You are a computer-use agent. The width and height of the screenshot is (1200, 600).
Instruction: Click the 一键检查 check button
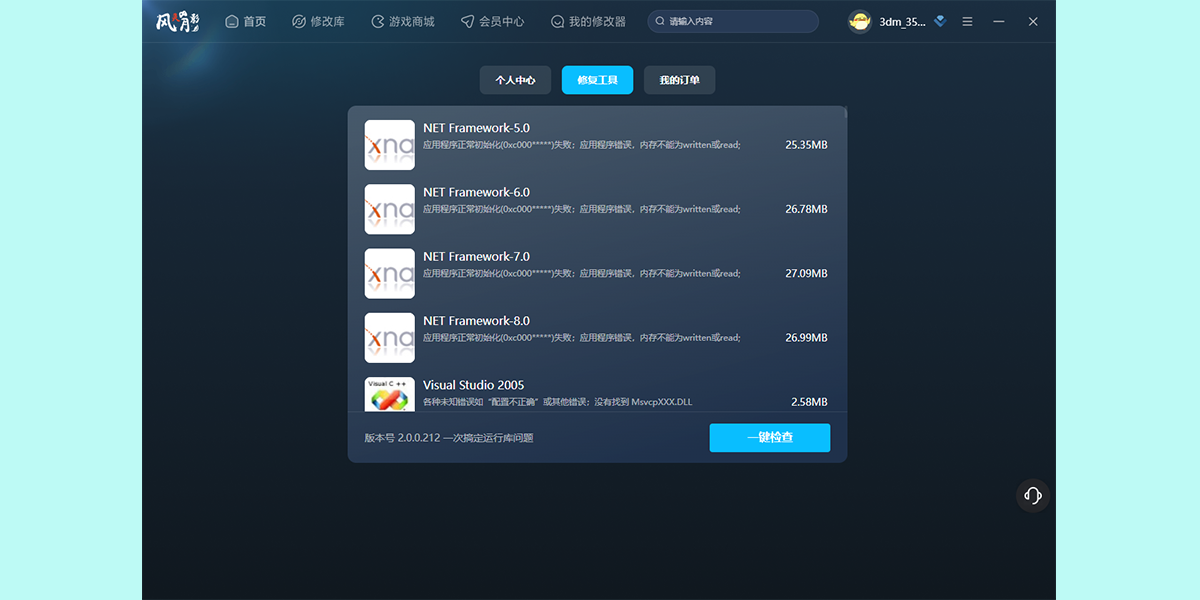pyautogui.click(x=769, y=437)
